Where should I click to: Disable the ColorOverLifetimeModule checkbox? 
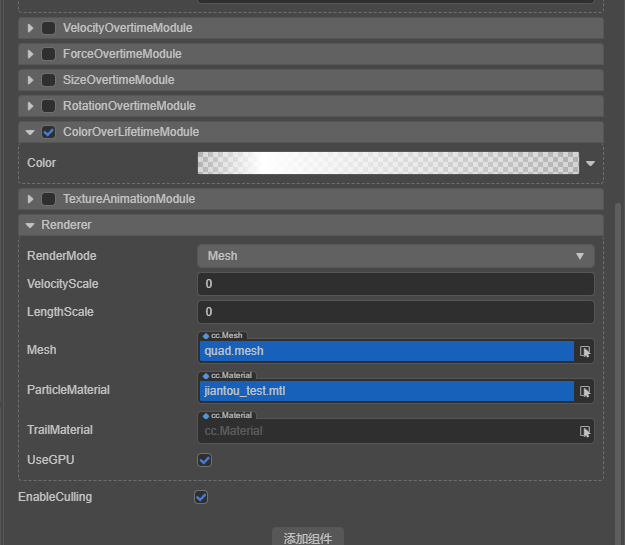(x=49, y=132)
